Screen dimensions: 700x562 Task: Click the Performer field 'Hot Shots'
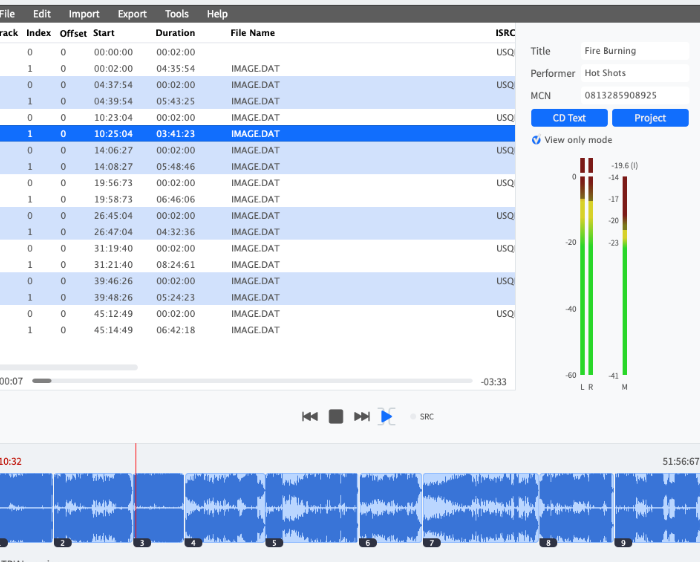634,73
